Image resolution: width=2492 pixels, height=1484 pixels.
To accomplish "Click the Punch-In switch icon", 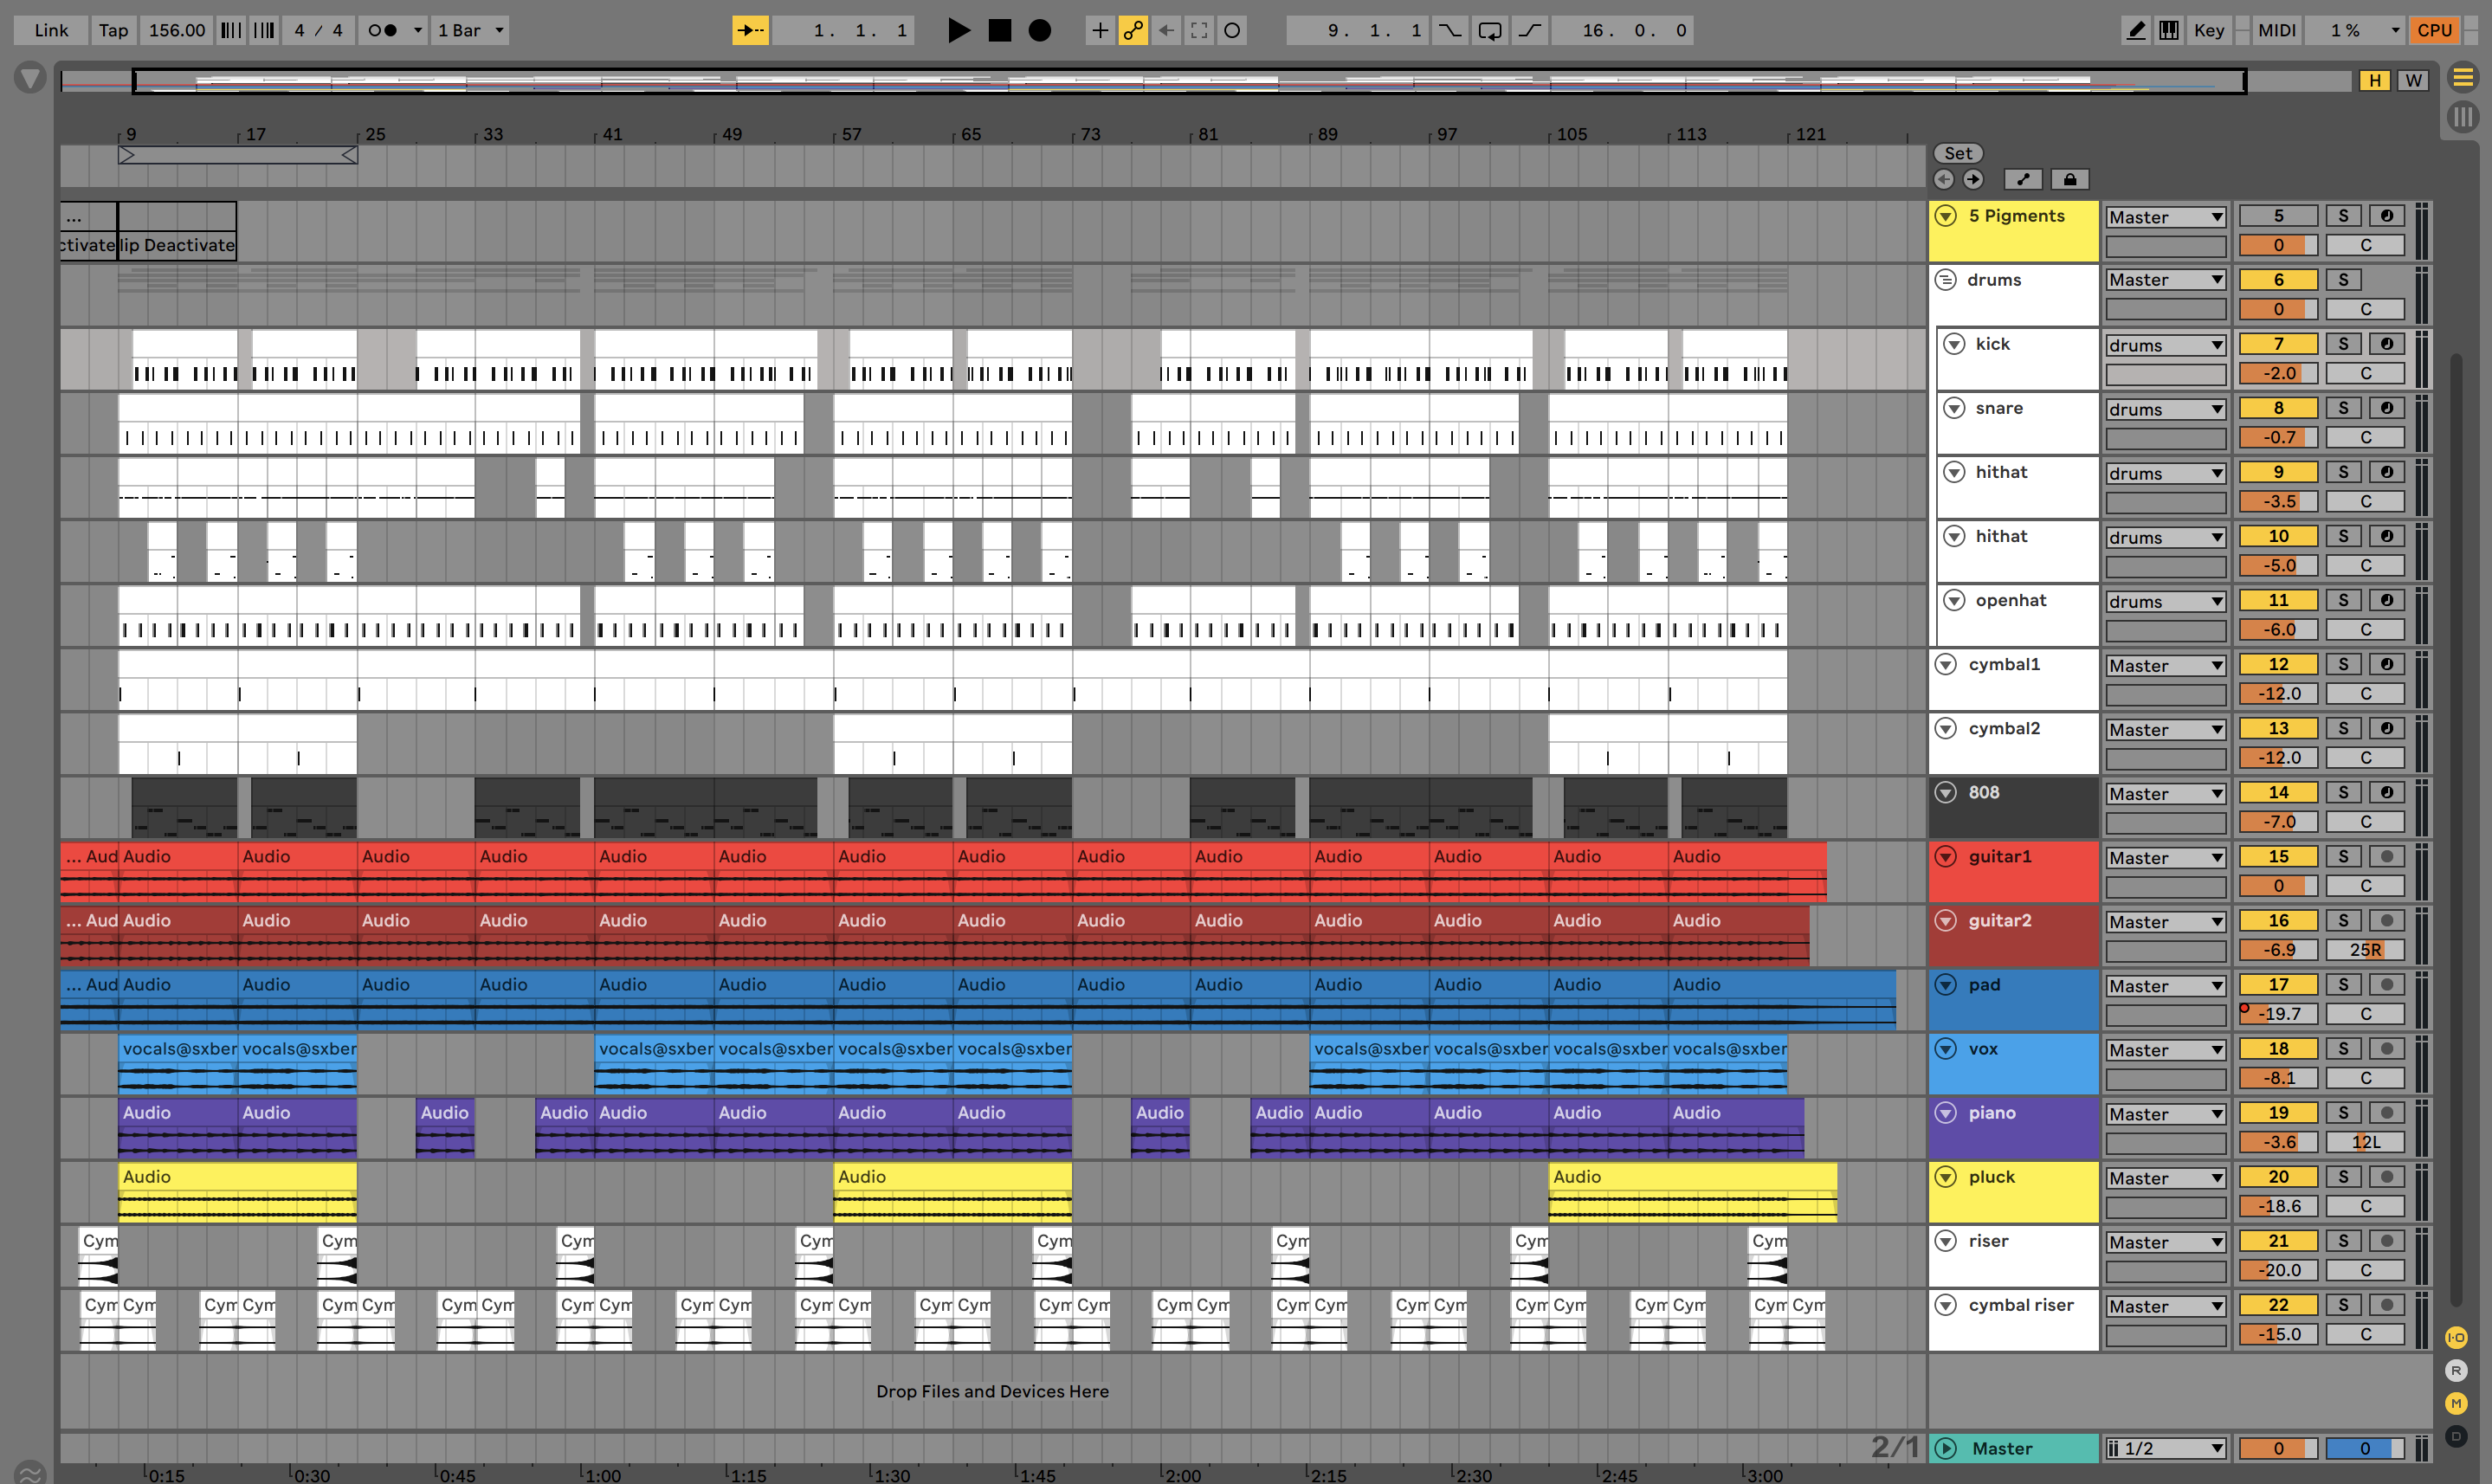I will click(x=1449, y=30).
